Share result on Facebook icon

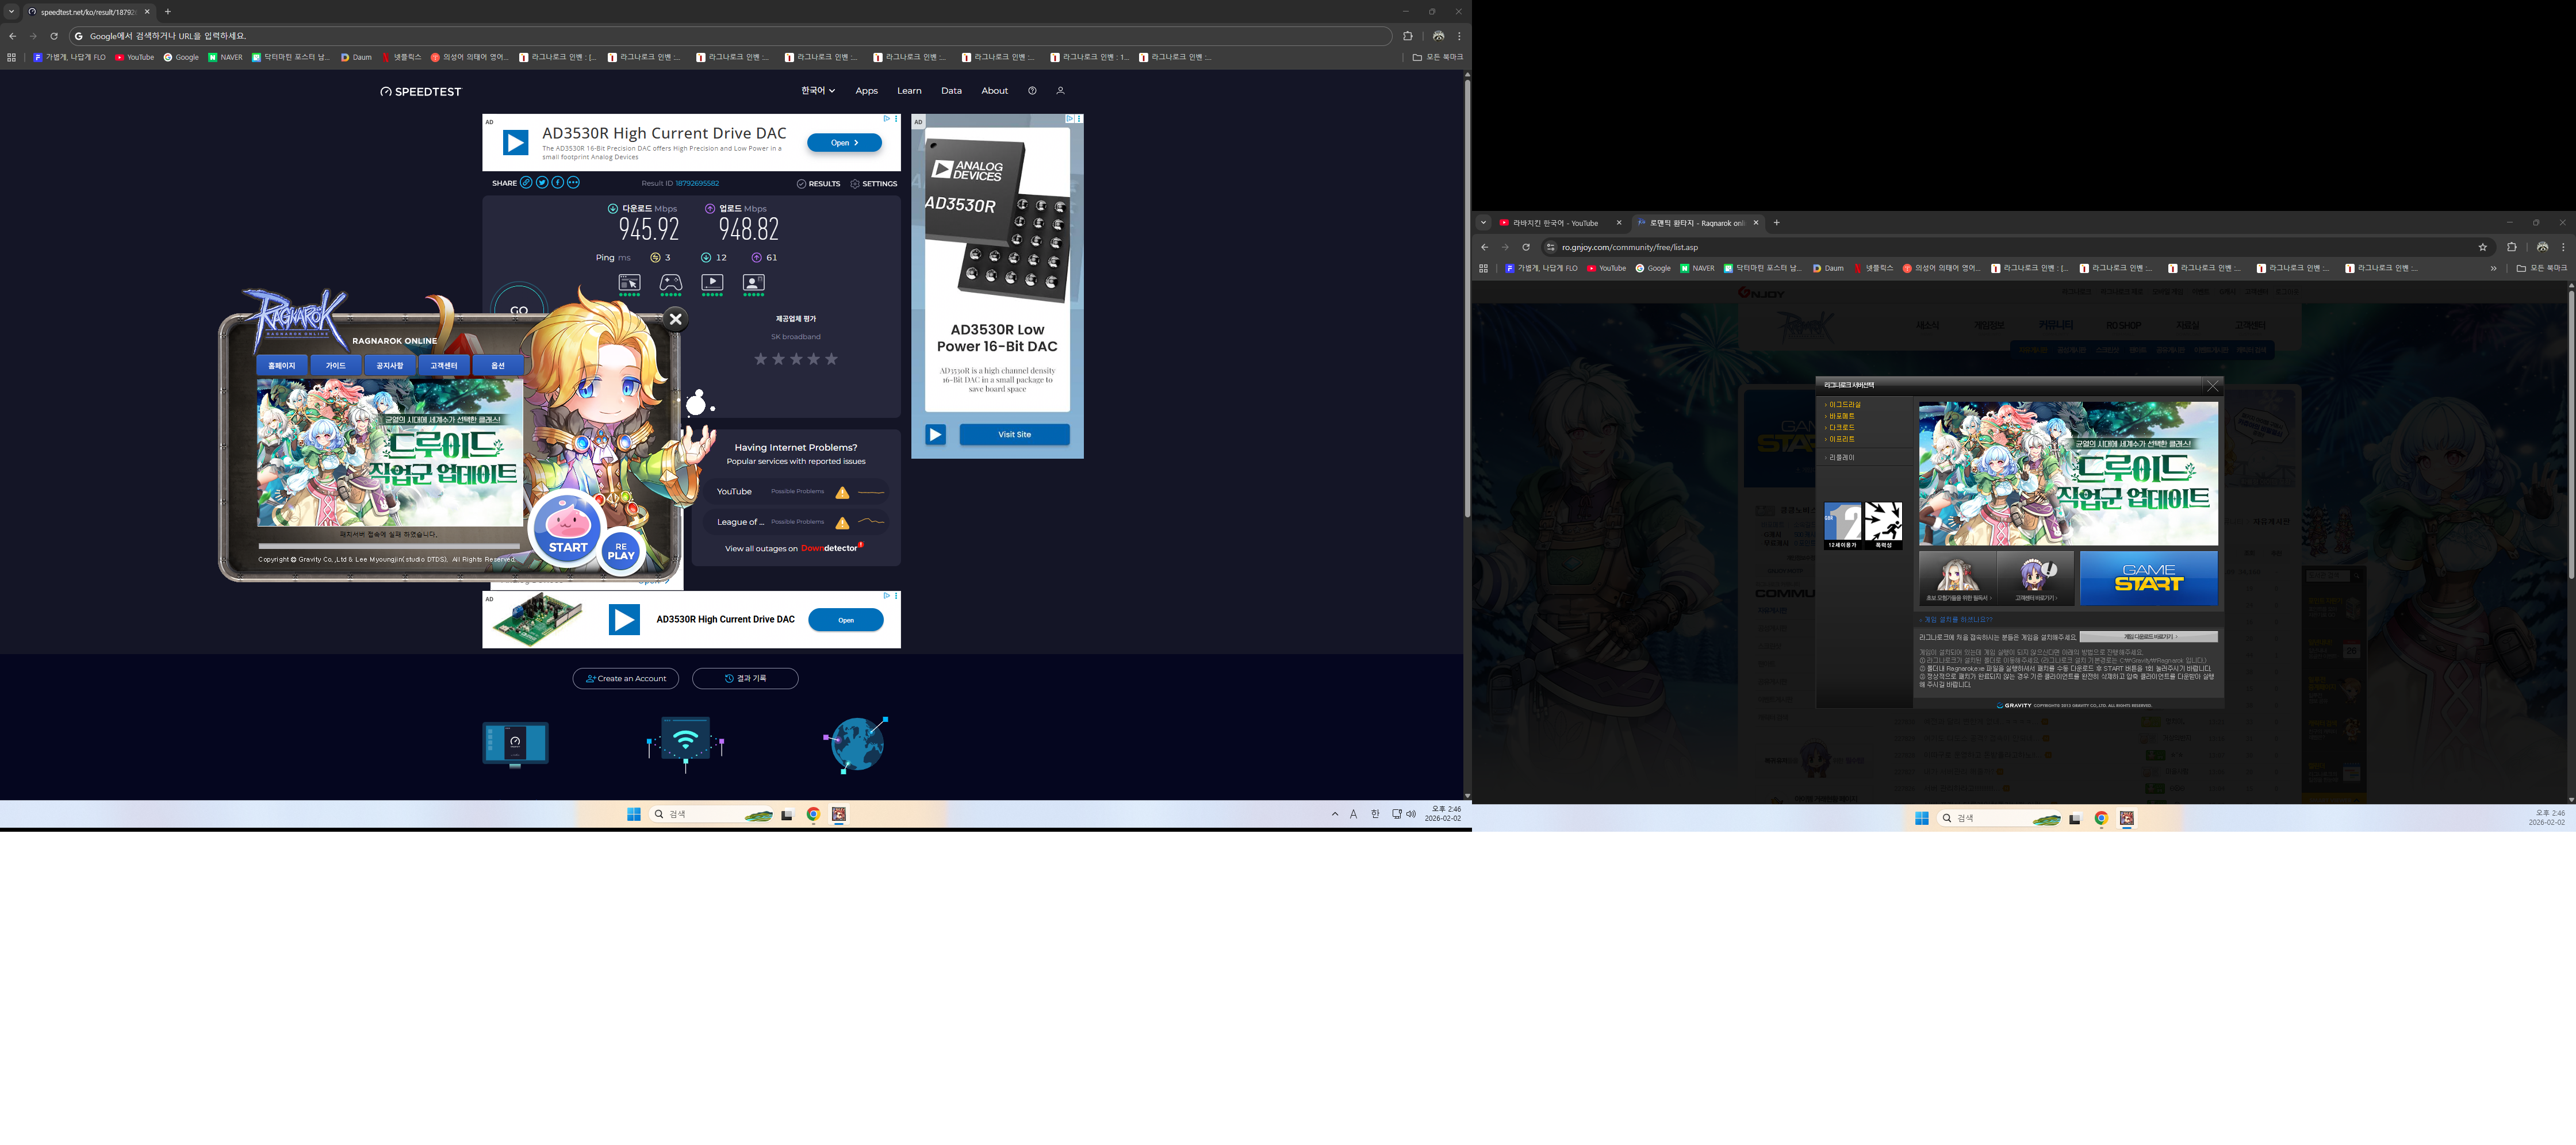[x=558, y=183]
